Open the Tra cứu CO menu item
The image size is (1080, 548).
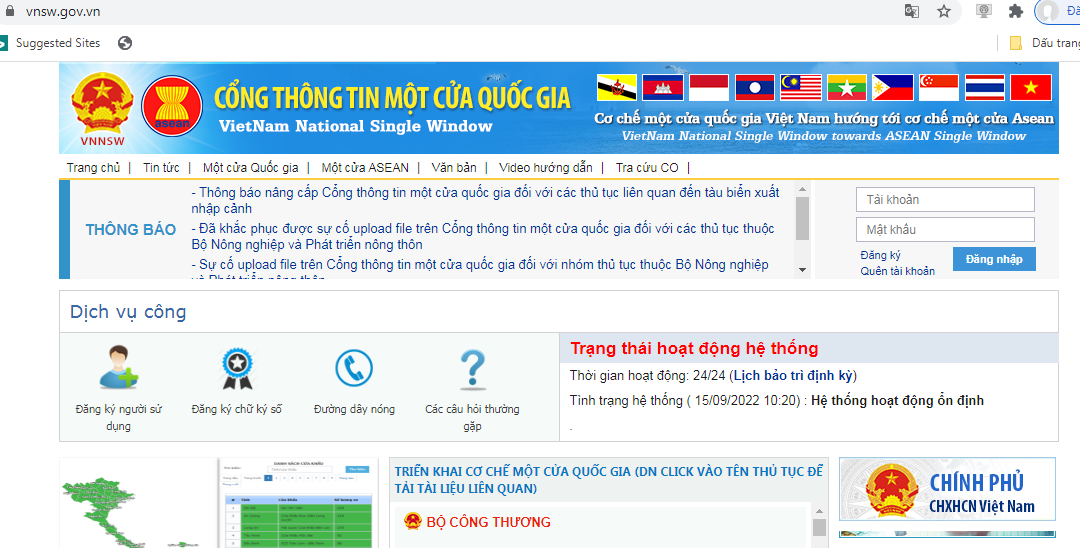tap(647, 167)
